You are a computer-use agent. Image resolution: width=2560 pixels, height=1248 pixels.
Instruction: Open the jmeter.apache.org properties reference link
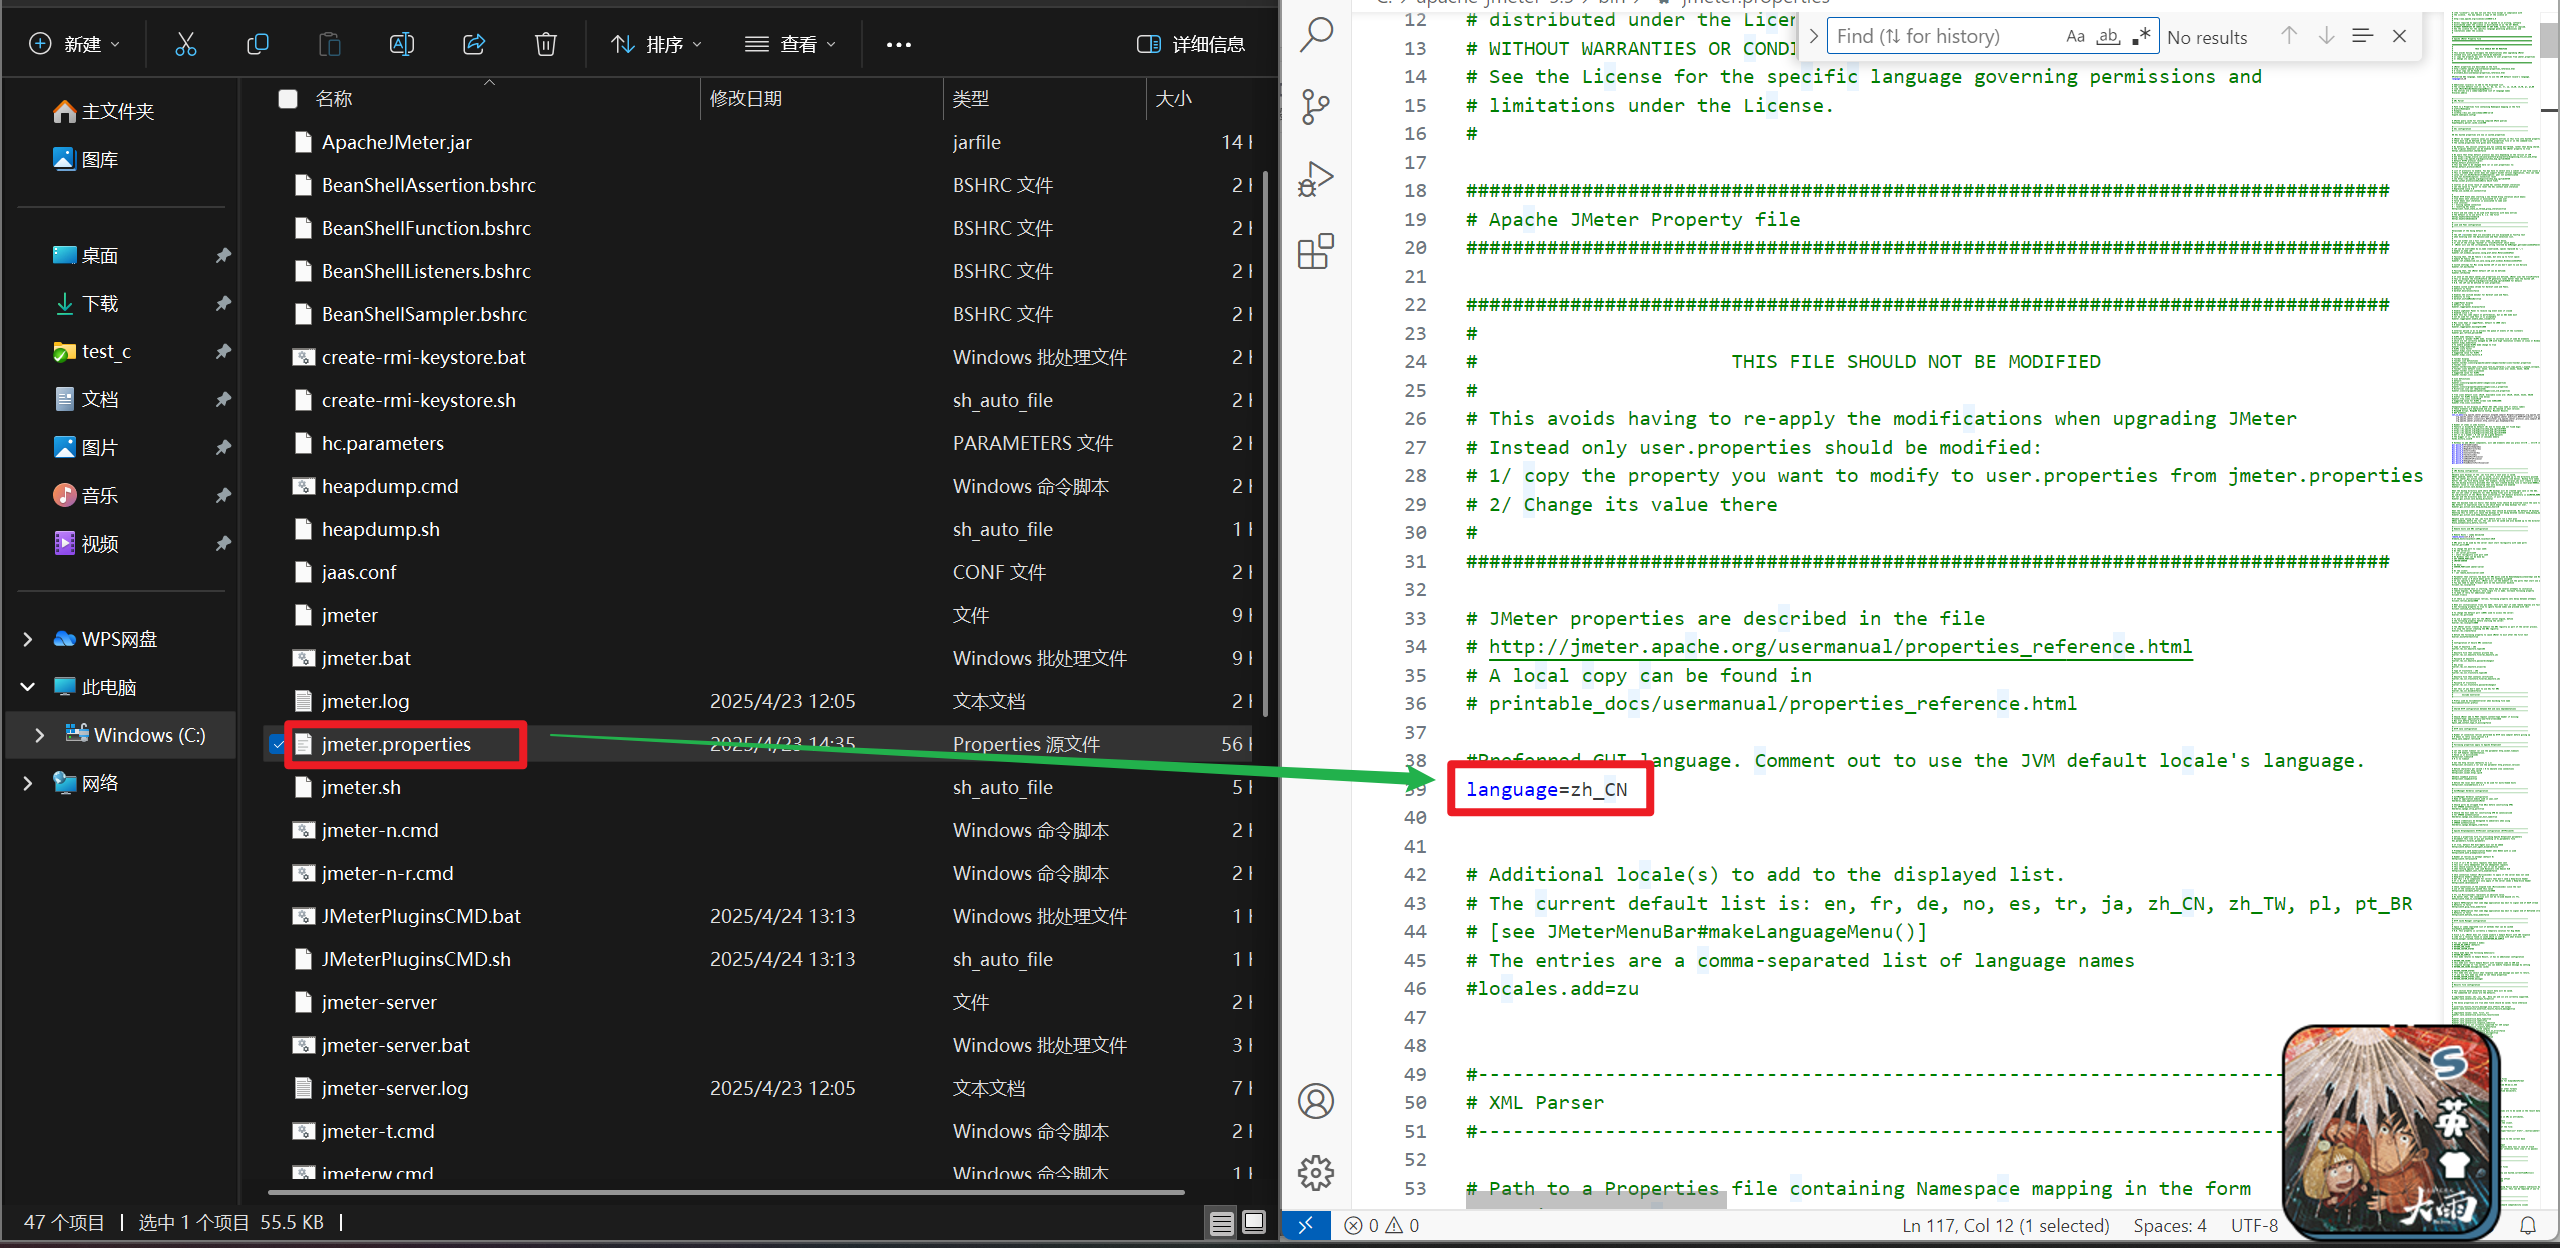(x=1840, y=647)
